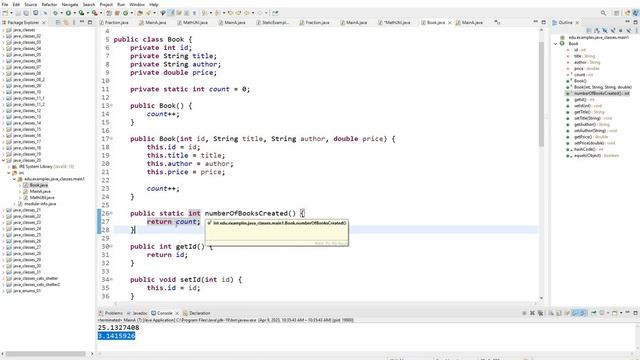Open the File menu
This screenshot has width=640, height=360.
tap(5, 4)
